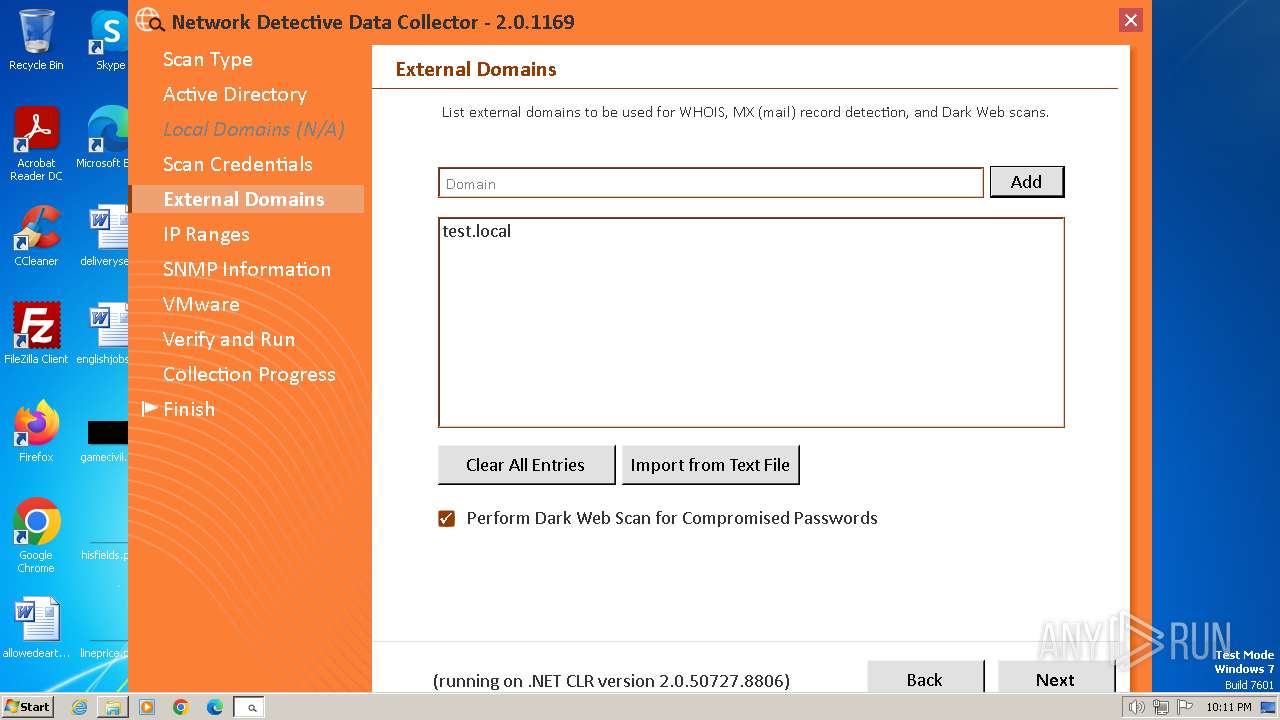Go to the Scan Type step
This screenshot has height=720, width=1280.
(x=208, y=59)
